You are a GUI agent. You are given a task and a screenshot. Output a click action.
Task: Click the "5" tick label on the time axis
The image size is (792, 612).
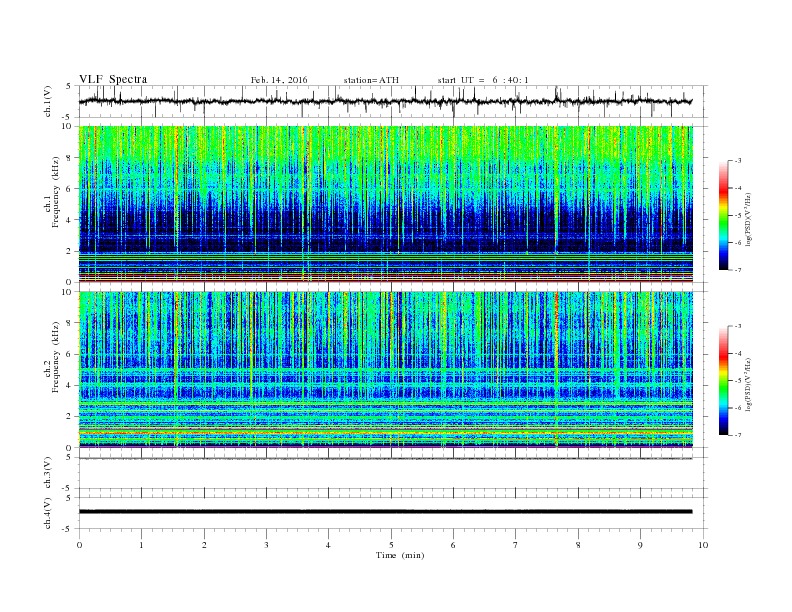[x=391, y=545]
